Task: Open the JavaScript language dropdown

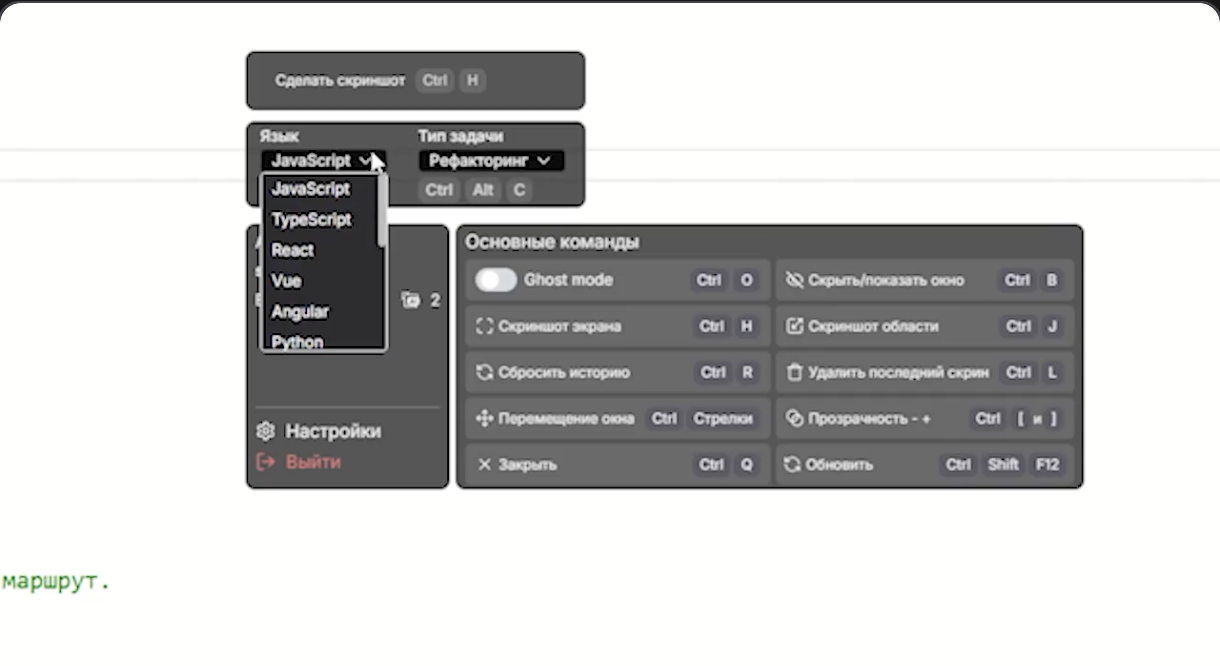Action: click(324, 160)
